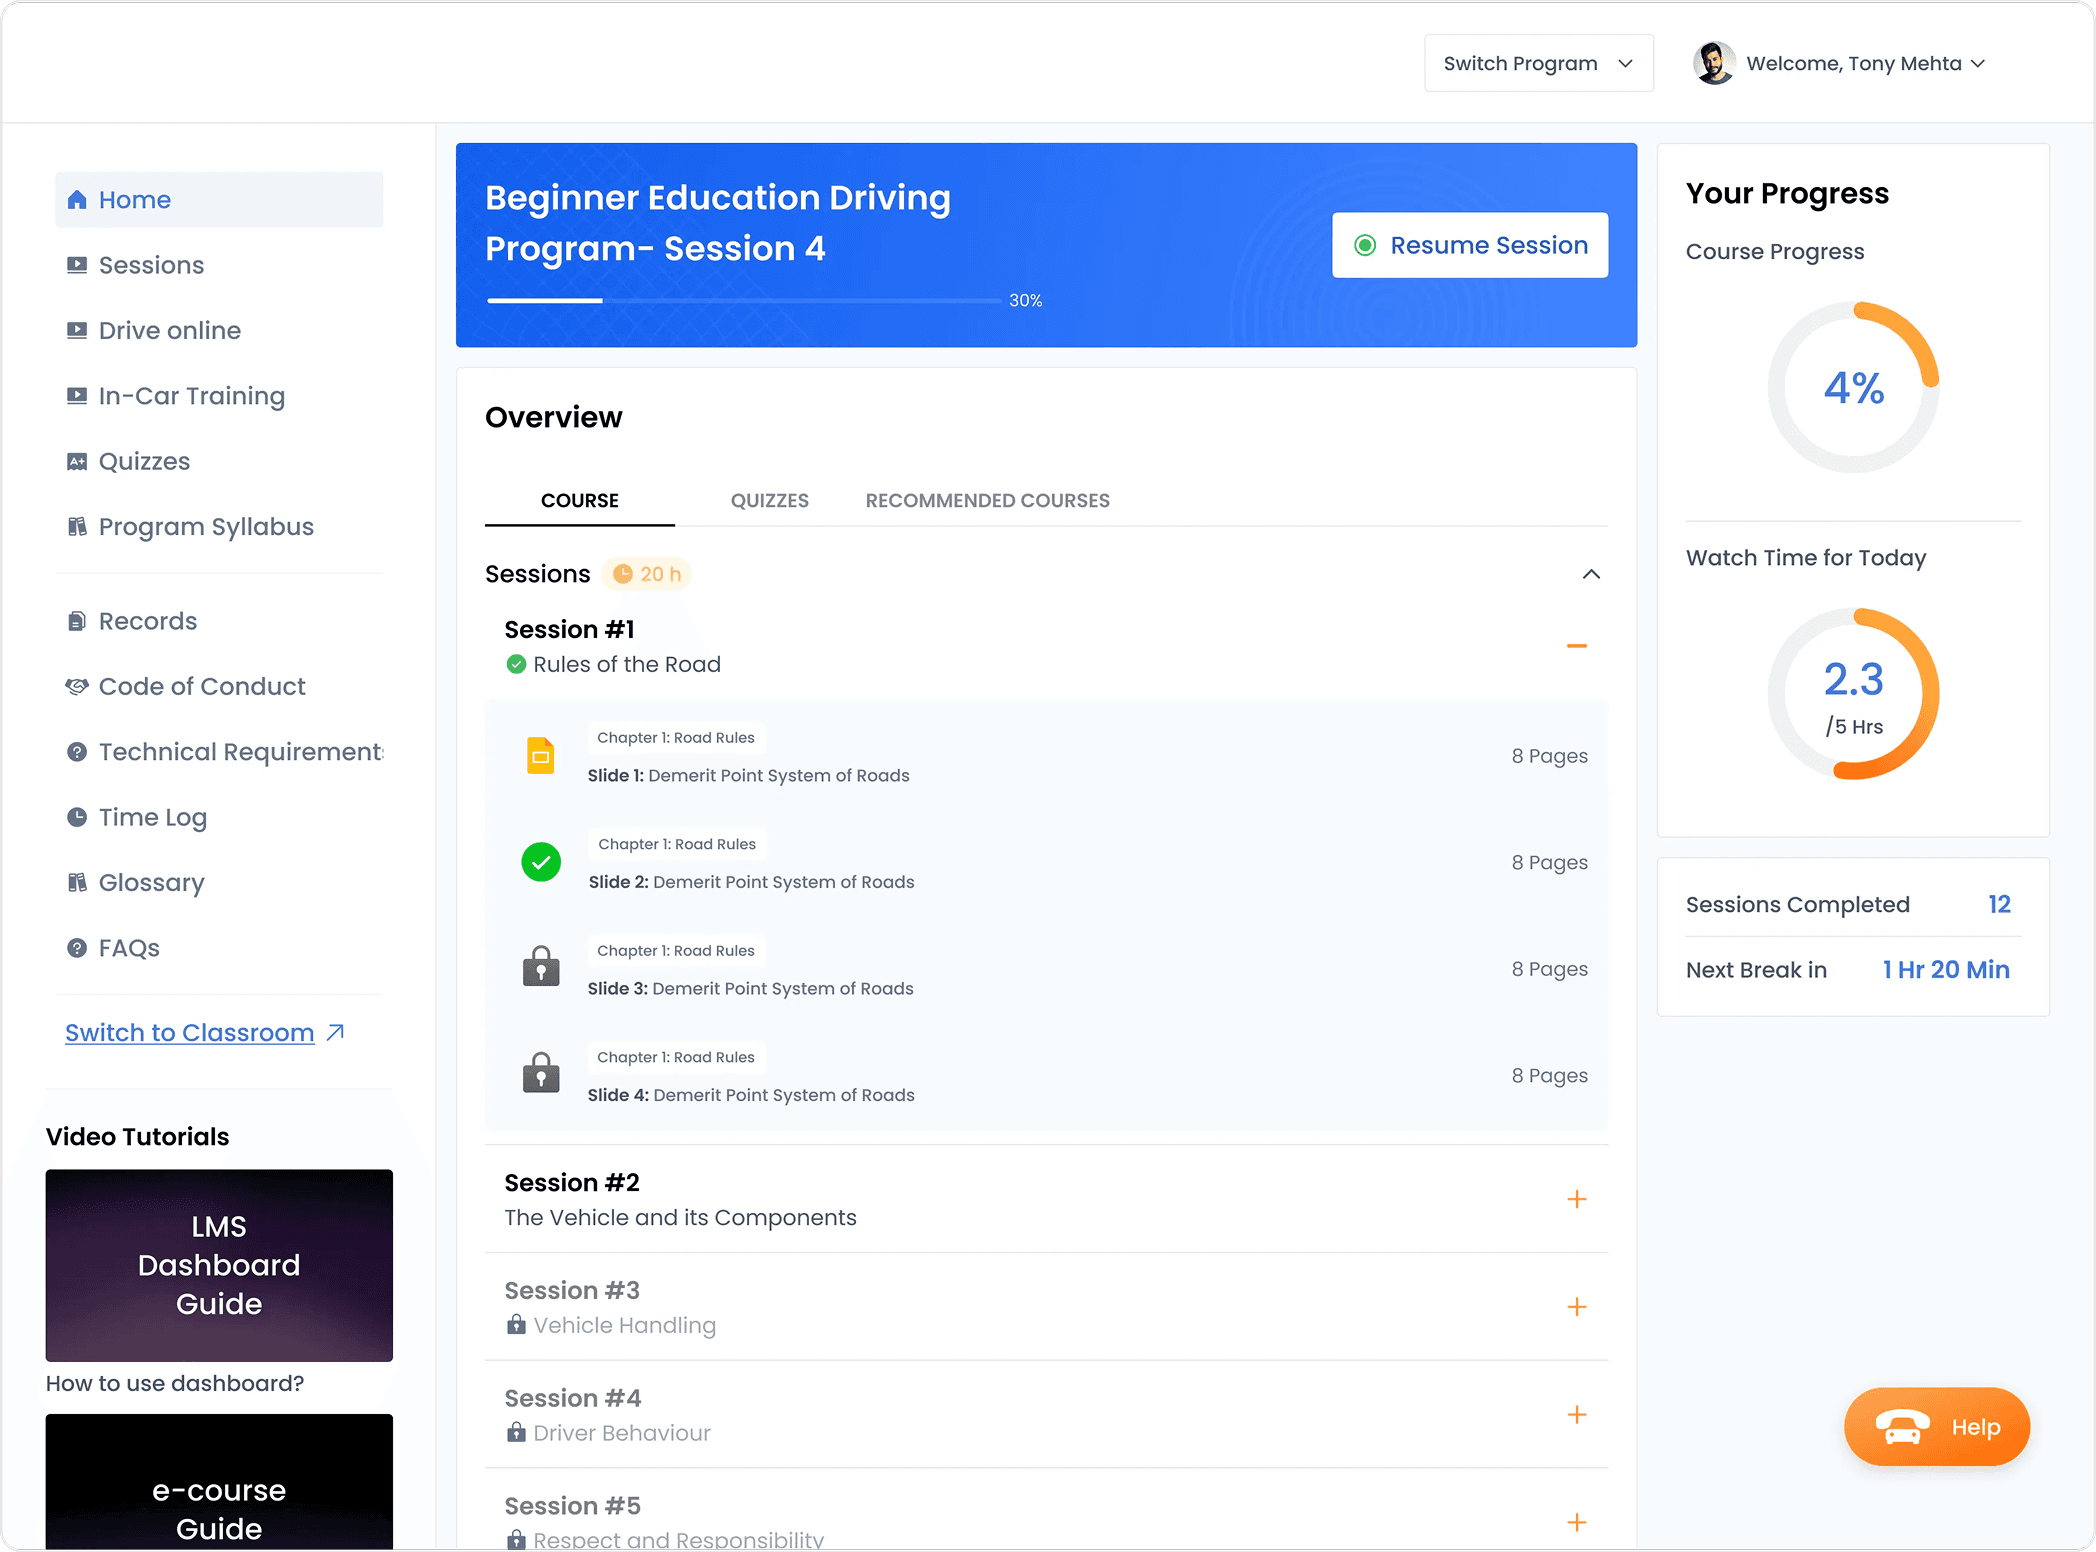Click the Home icon in sidebar
This screenshot has width=2096, height=1552.
click(x=77, y=200)
